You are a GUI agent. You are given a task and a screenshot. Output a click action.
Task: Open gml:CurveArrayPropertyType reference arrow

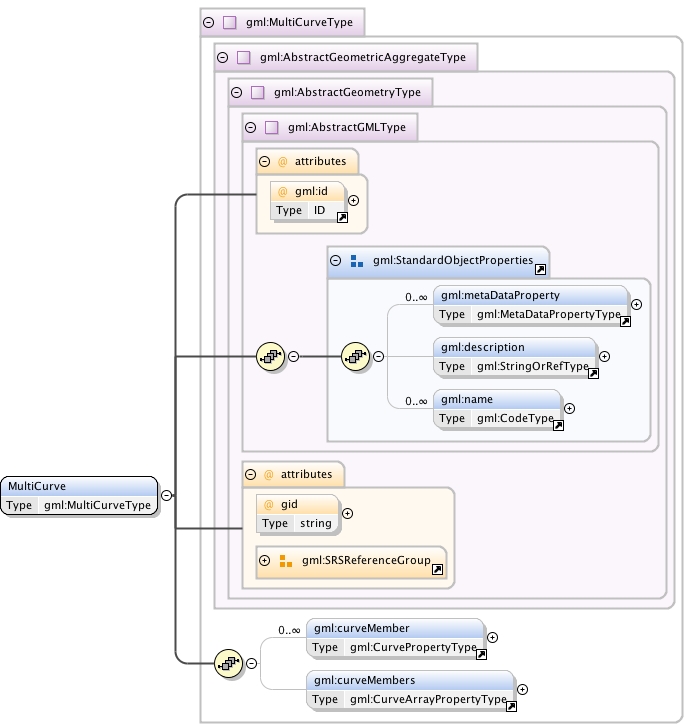tap(511, 706)
